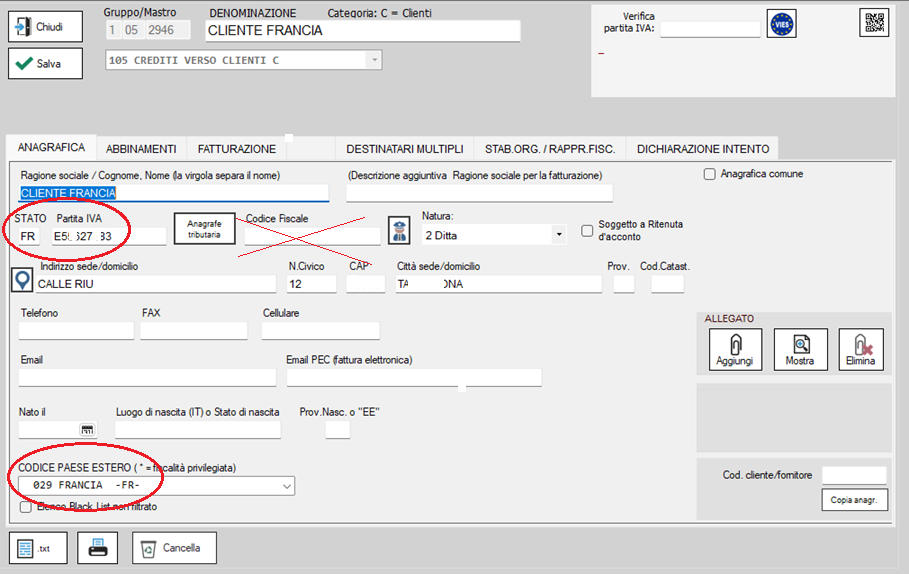Click the officer icon beside Codice Fiscale
This screenshot has height=574, width=909.
coord(398,230)
